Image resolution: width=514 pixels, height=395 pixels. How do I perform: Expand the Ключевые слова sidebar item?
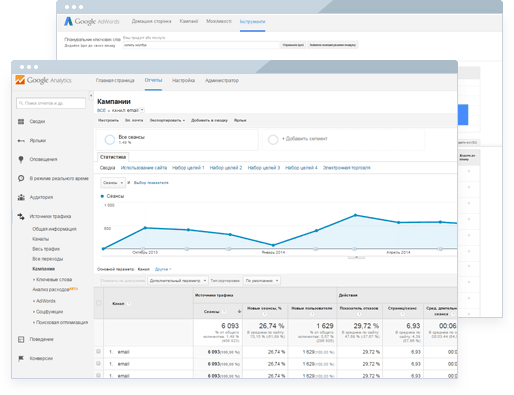tap(52, 280)
